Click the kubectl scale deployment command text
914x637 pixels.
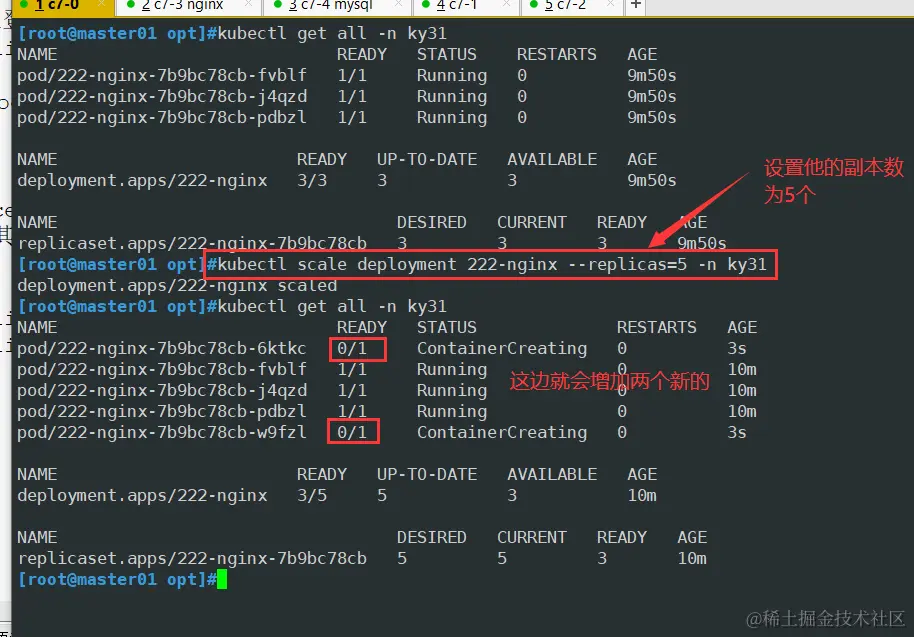point(491,265)
